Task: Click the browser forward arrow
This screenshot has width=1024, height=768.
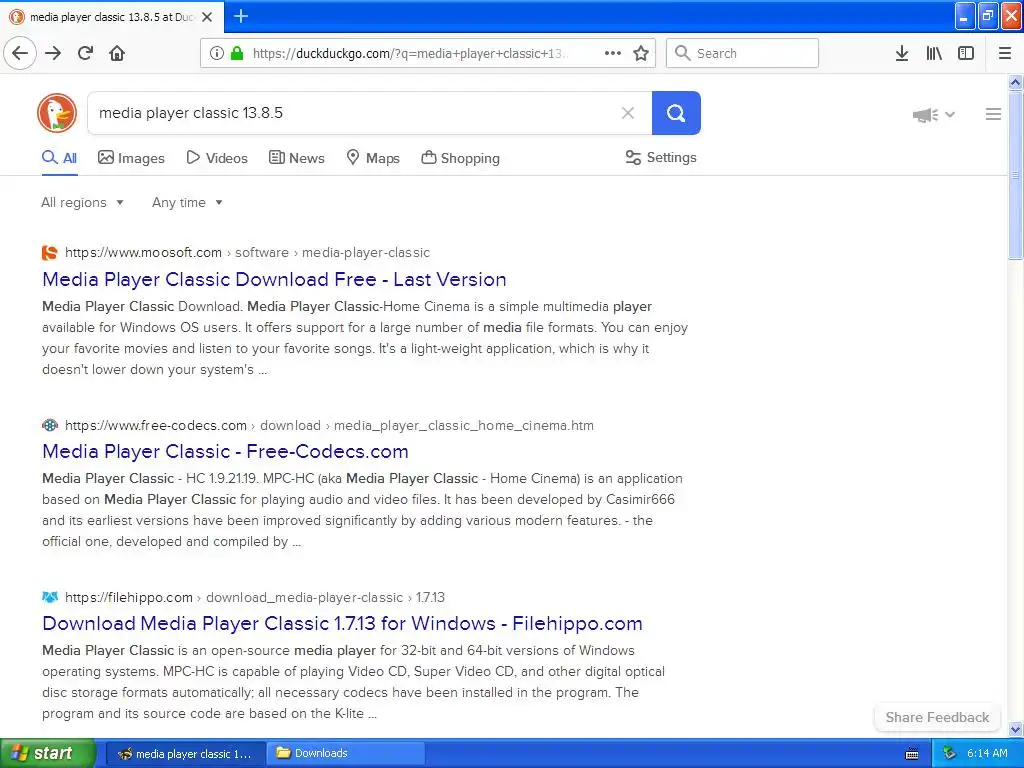Action: [x=53, y=54]
